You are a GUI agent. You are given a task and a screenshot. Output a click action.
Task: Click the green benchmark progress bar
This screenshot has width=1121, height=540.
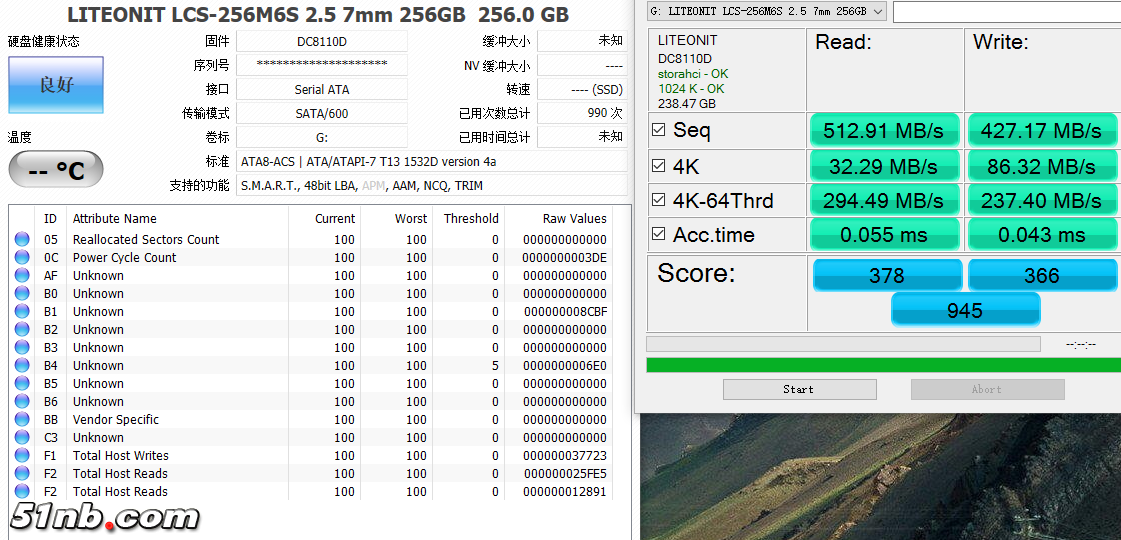[x=883, y=365]
